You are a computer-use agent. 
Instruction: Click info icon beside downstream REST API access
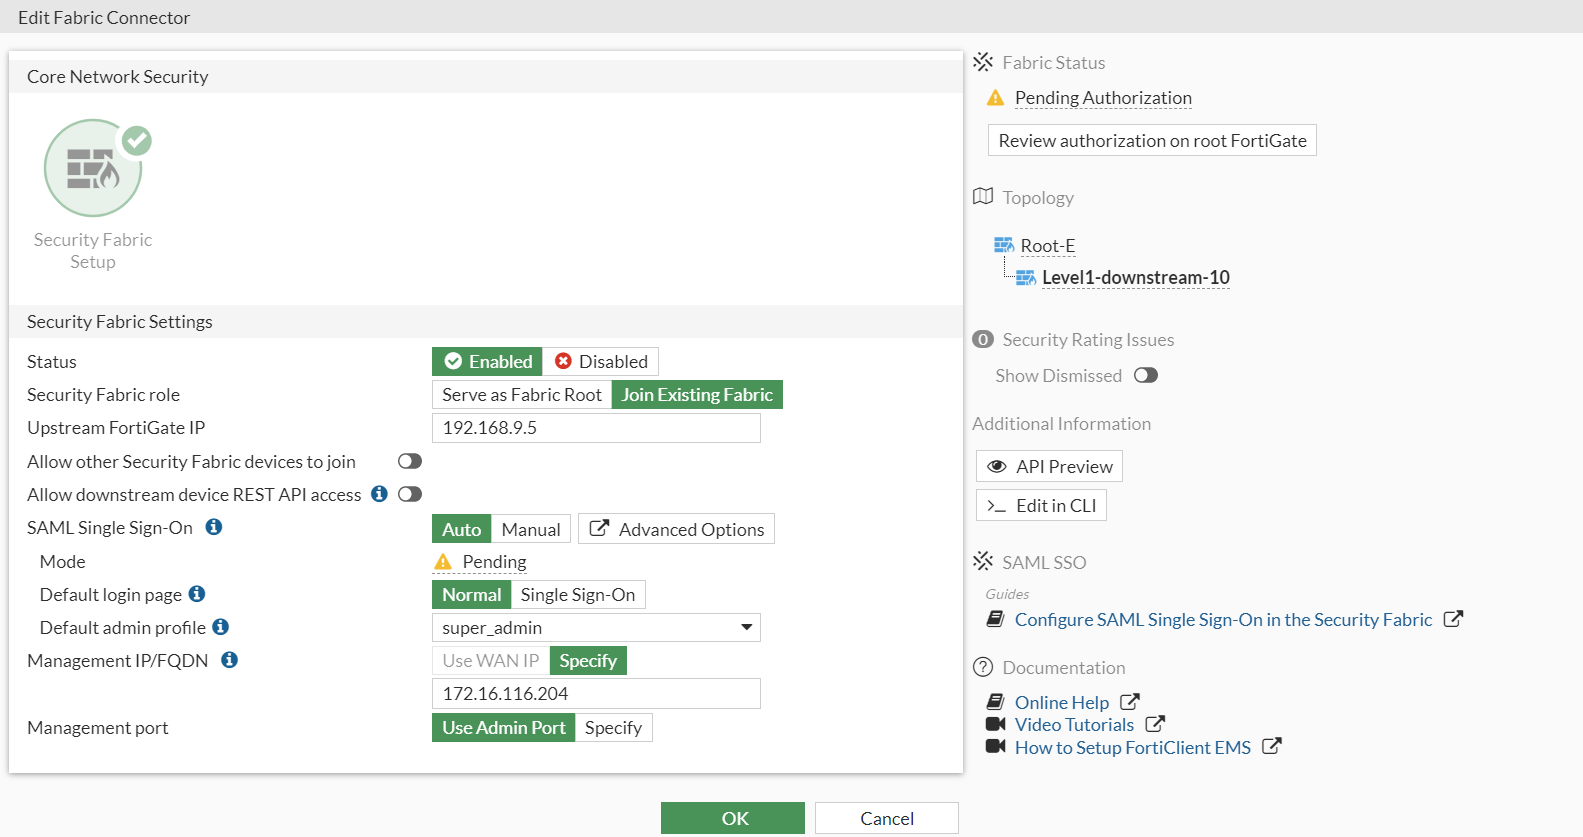tap(379, 494)
